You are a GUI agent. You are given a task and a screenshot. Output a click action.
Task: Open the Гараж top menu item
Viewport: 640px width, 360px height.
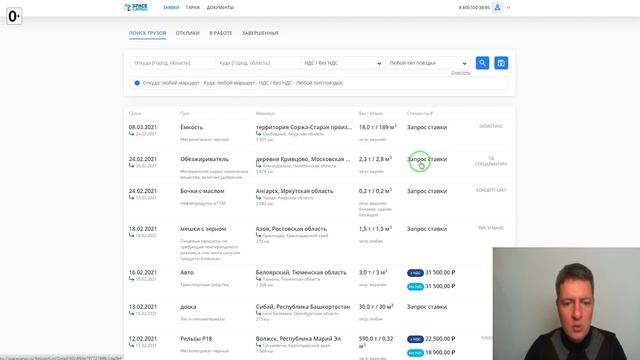pyautogui.click(x=193, y=7)
